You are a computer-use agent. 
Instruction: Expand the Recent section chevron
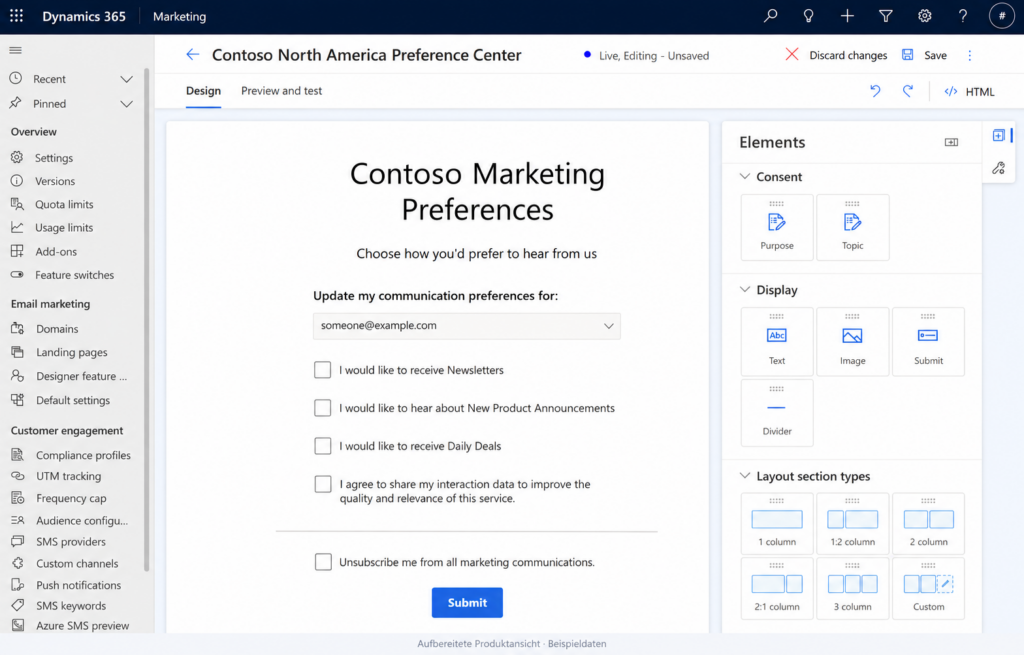[x=126, y=79]
